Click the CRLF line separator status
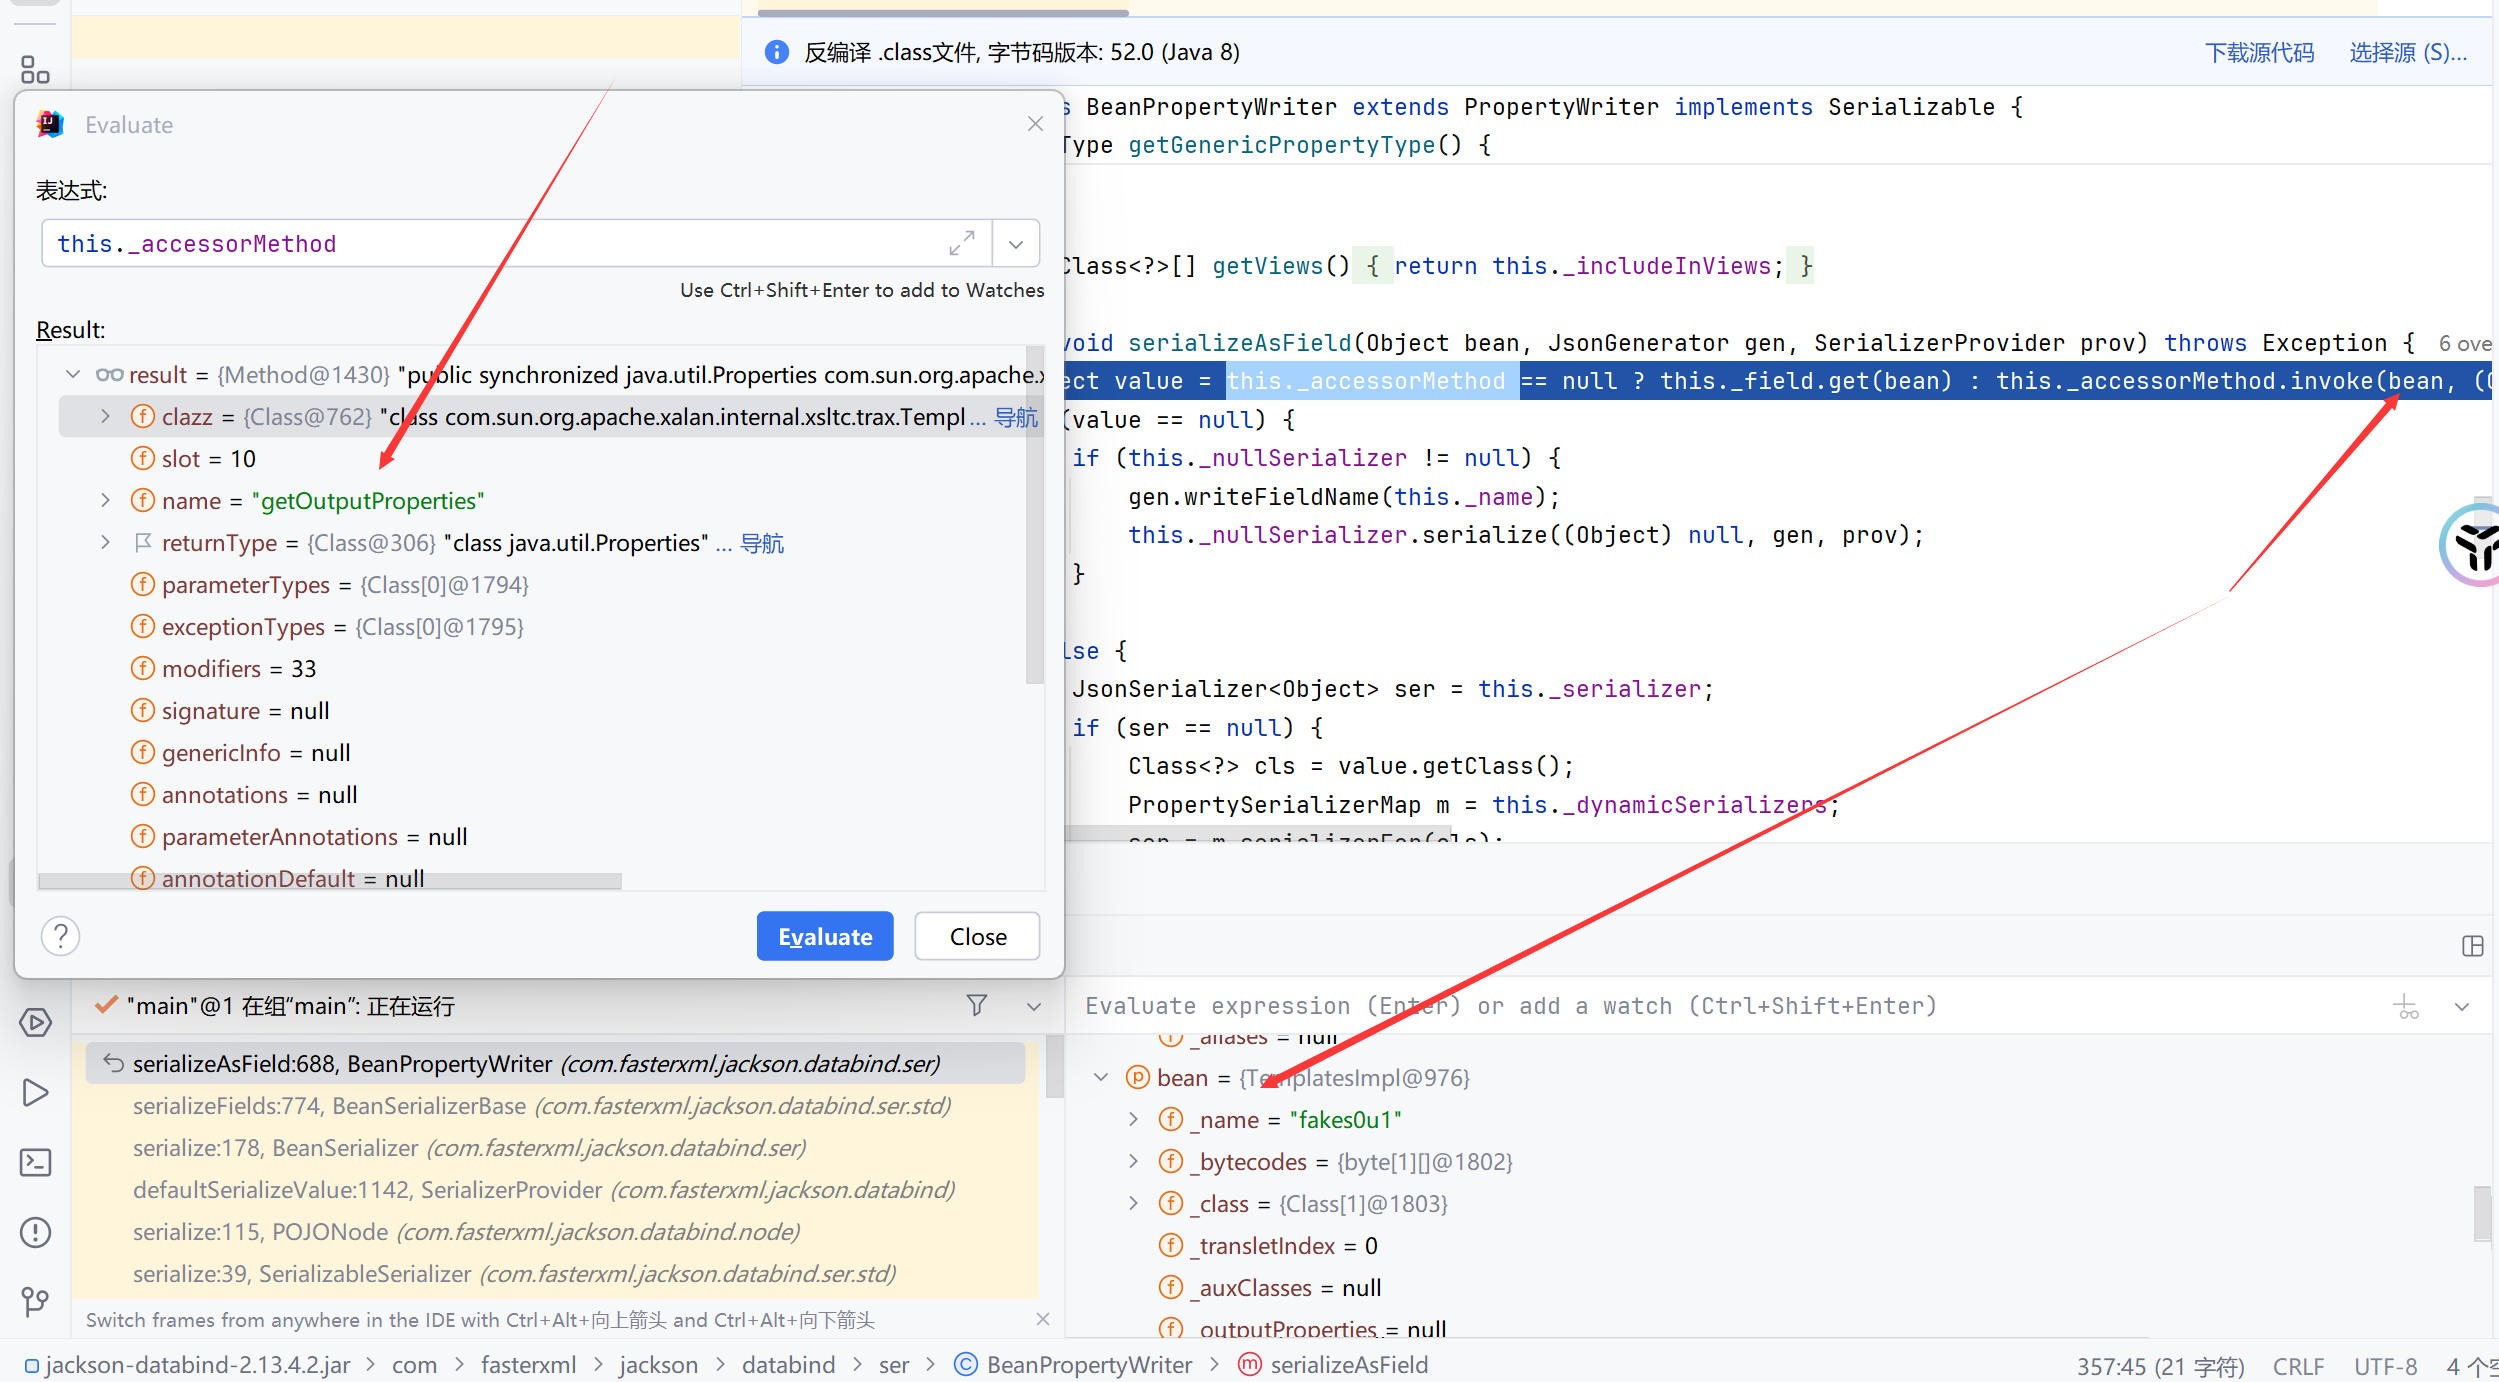Image resolution: width=2499 pixels, height=1382 pixels. pyautogui.click(x=2298, y=1366)
